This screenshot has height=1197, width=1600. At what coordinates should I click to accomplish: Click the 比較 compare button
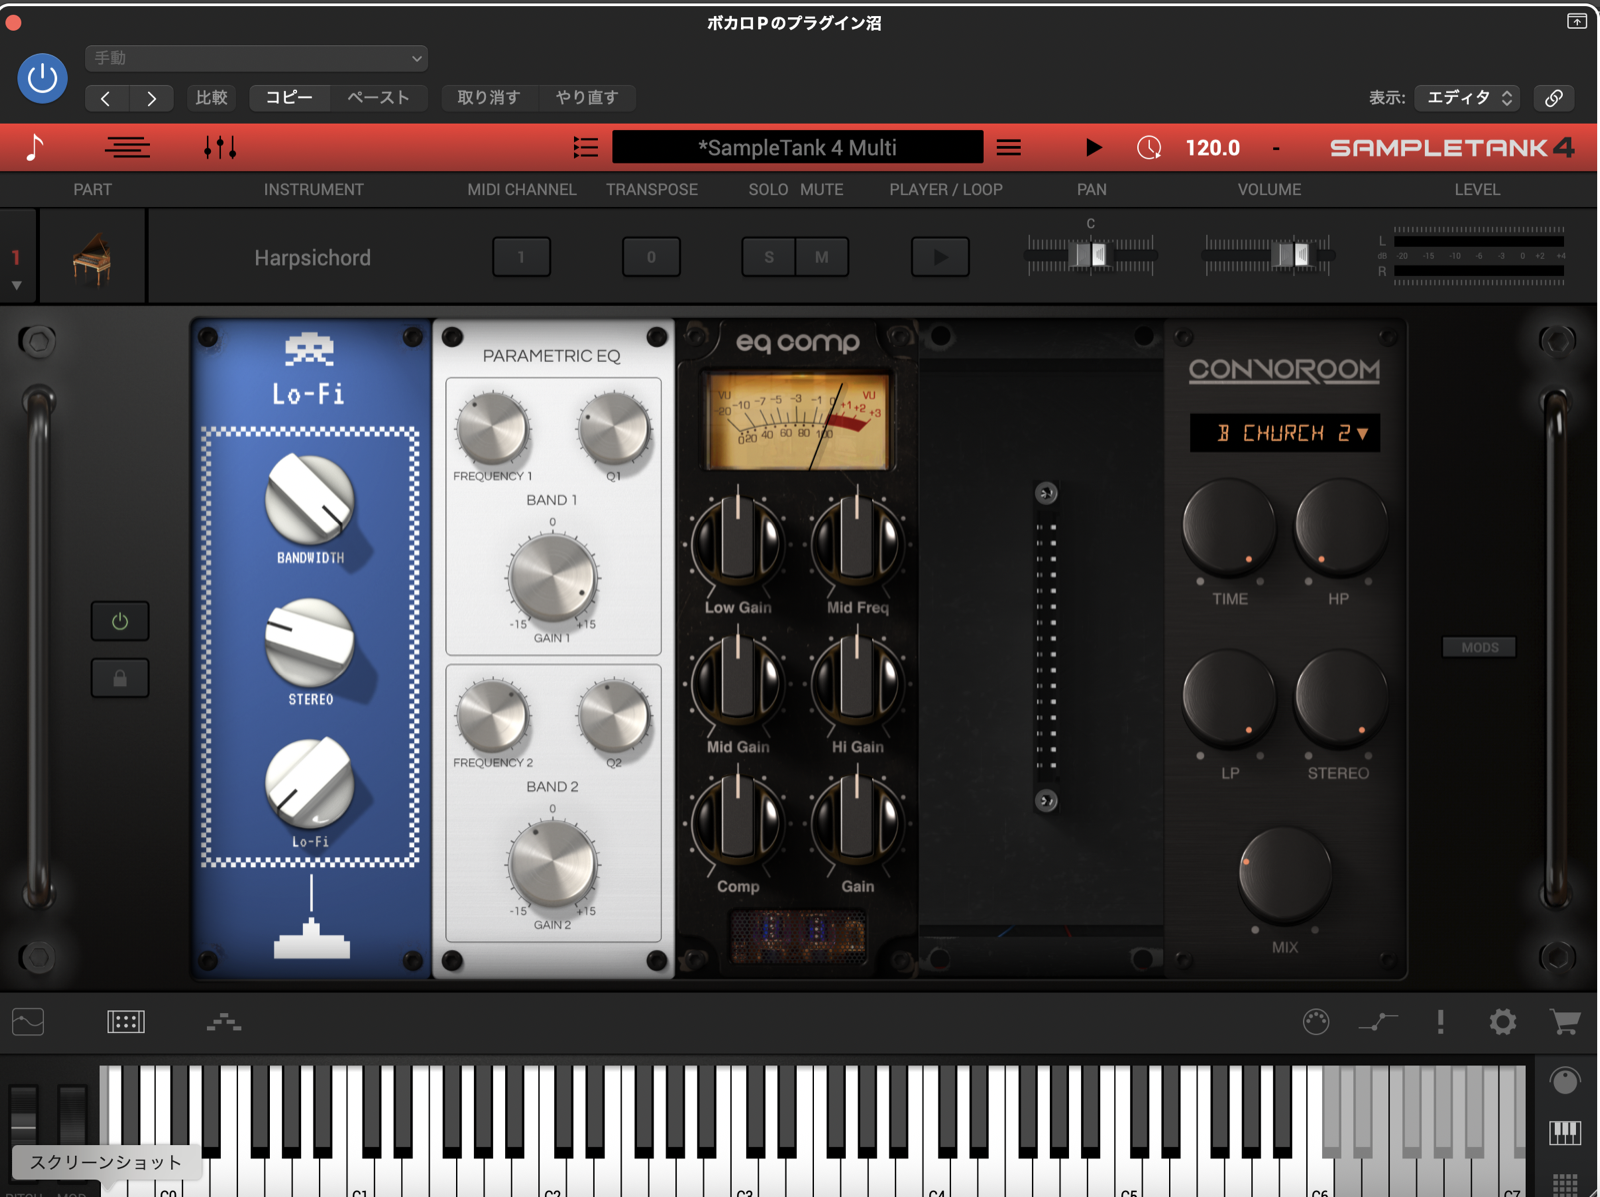[x=211, y=98]
